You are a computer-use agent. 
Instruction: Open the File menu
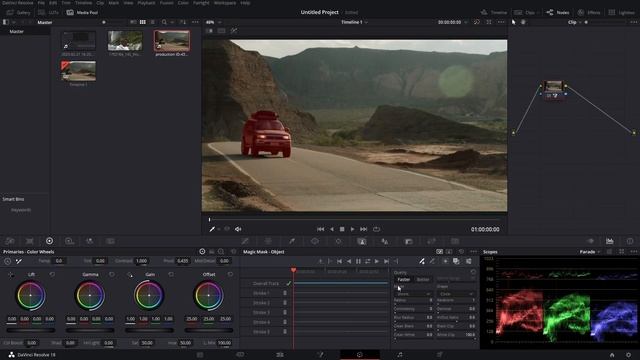(41, 3)
